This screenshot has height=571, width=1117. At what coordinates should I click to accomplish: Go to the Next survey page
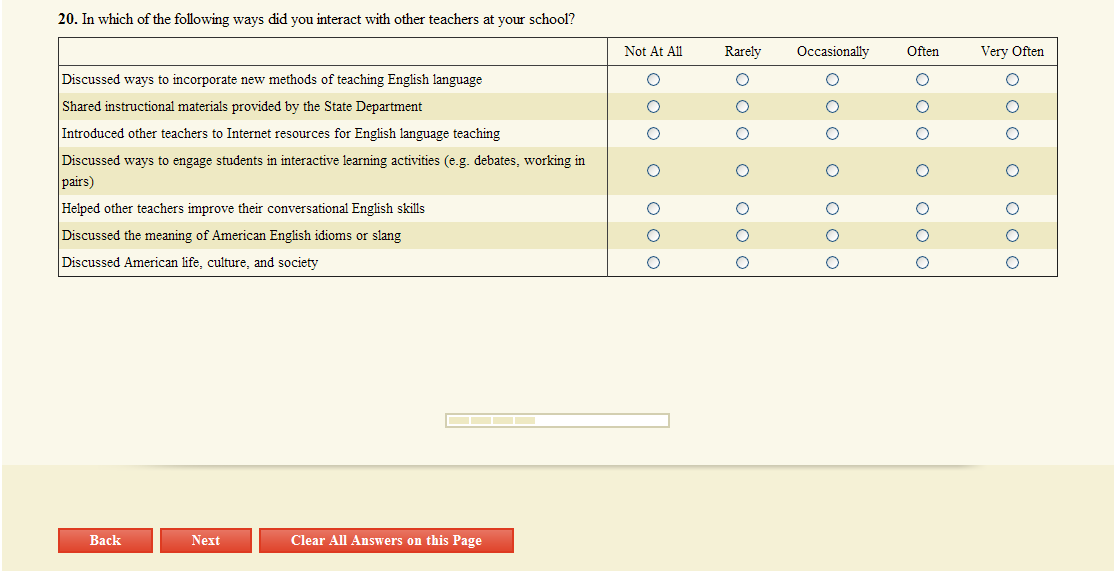tap(206, 540)
